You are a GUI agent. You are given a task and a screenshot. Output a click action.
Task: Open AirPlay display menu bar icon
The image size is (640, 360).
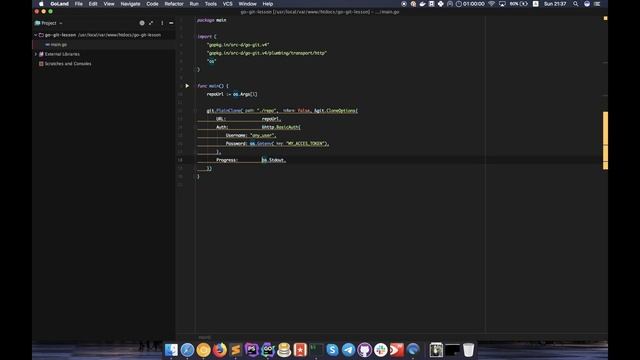pyautogui.click(x=502, y=4)
